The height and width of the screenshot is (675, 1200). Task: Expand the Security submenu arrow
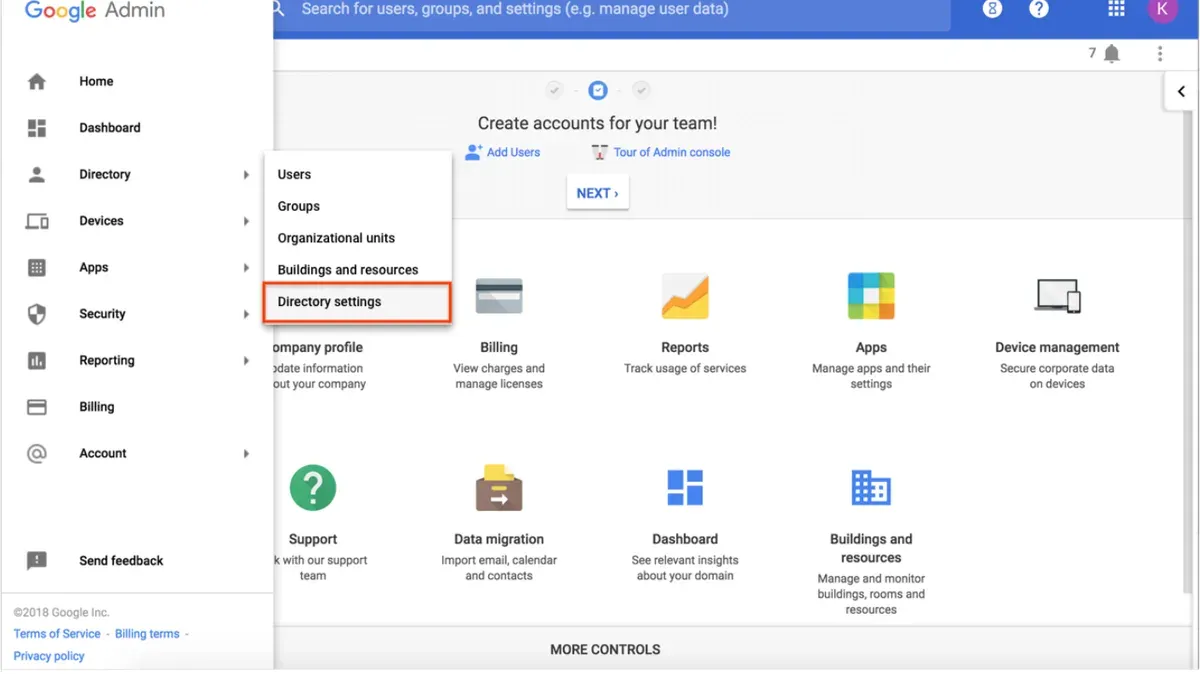tap(246, 314)
